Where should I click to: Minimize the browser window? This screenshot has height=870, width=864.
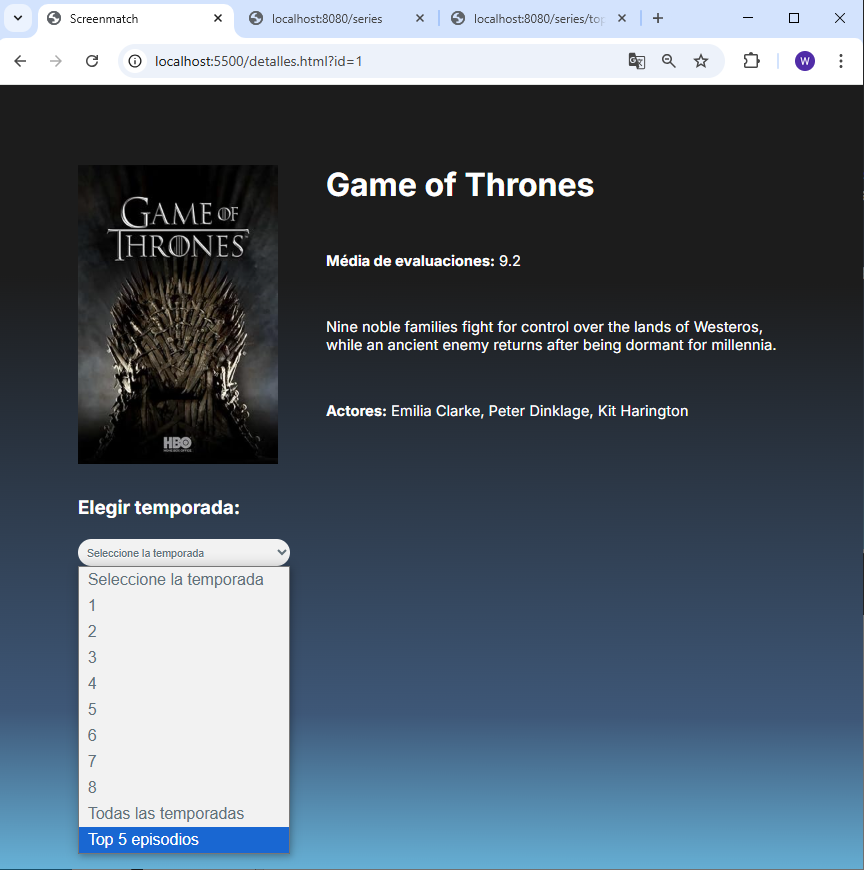tap(748, 18)
